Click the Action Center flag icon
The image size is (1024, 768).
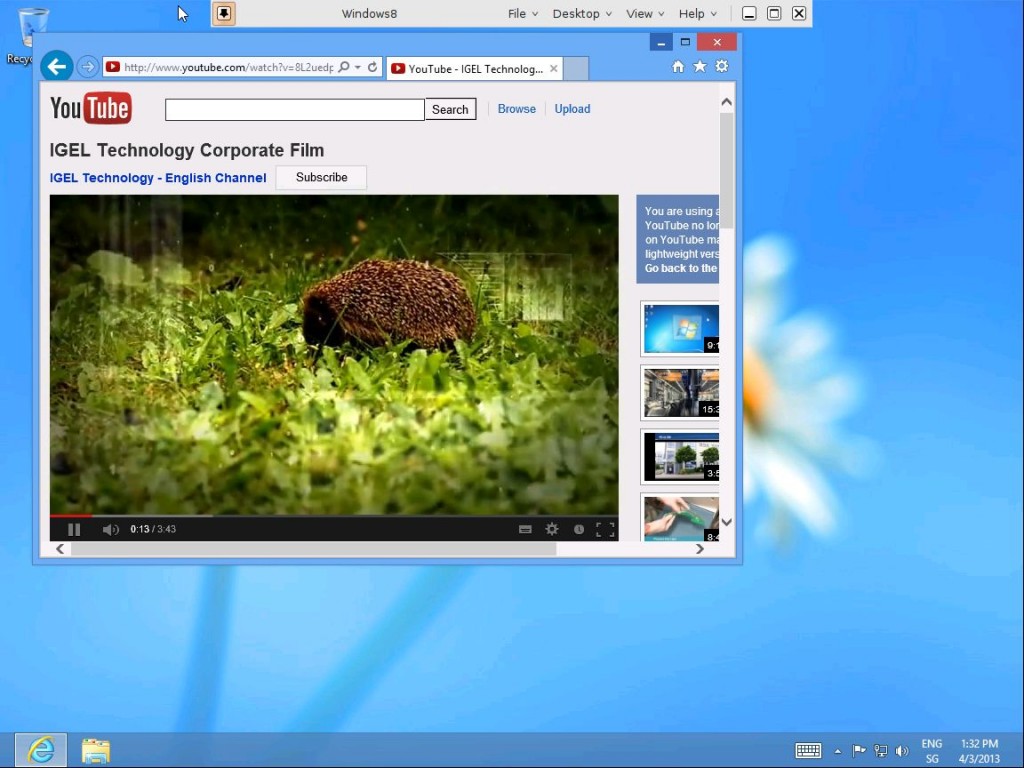(860, 751)
